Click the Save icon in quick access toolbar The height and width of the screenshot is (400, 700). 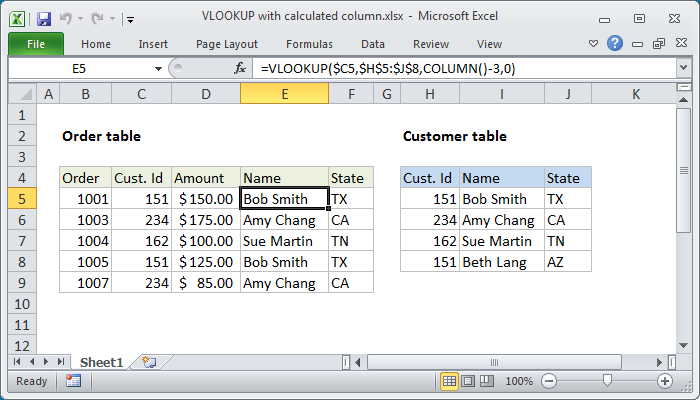(x=44, y=19)
